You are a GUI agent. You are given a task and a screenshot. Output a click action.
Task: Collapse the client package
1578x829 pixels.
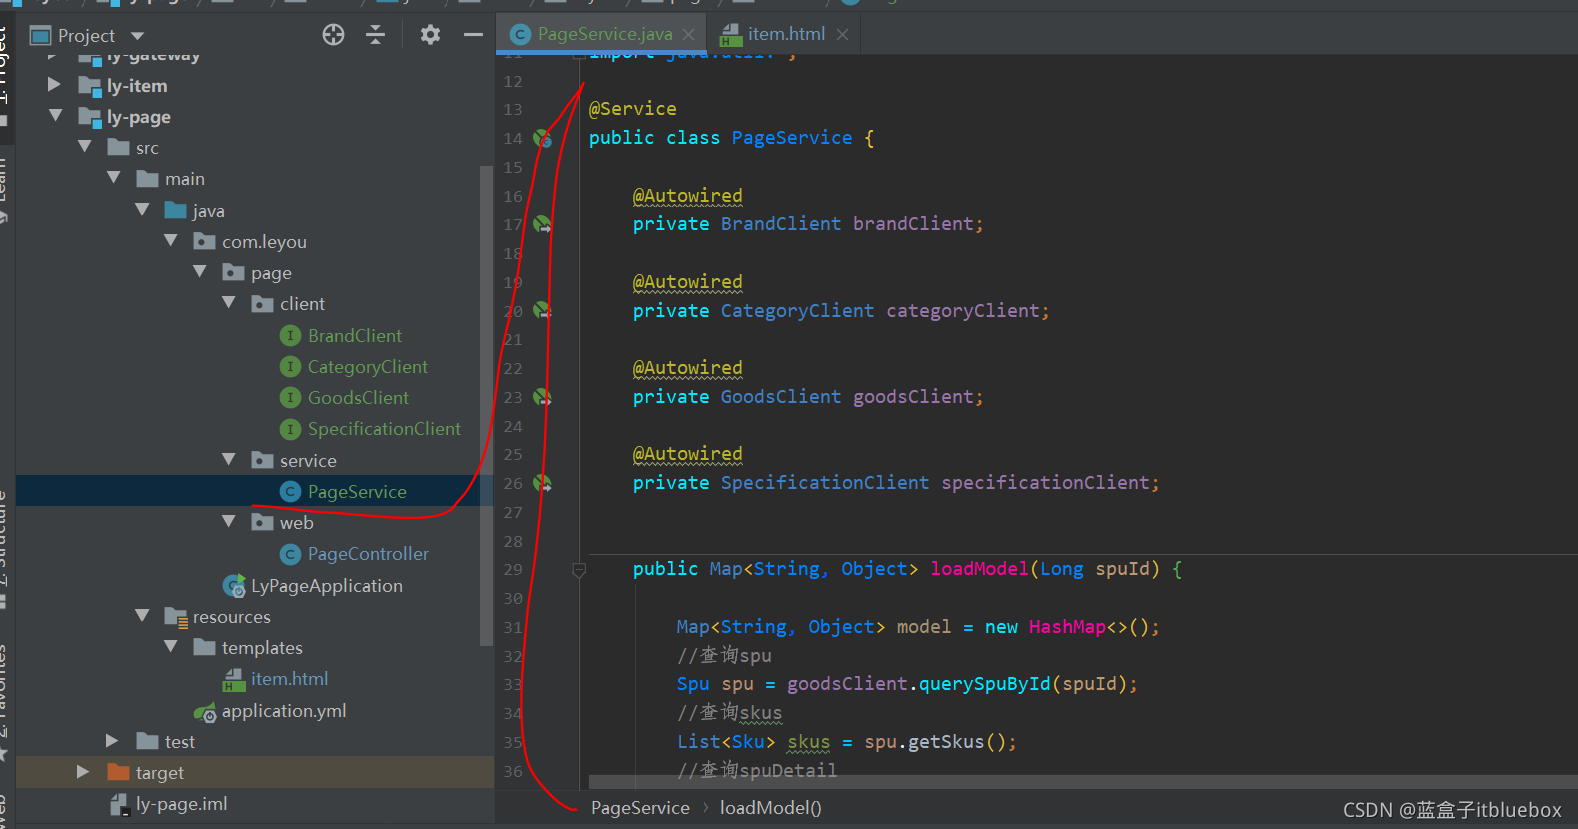click(229, 303)
